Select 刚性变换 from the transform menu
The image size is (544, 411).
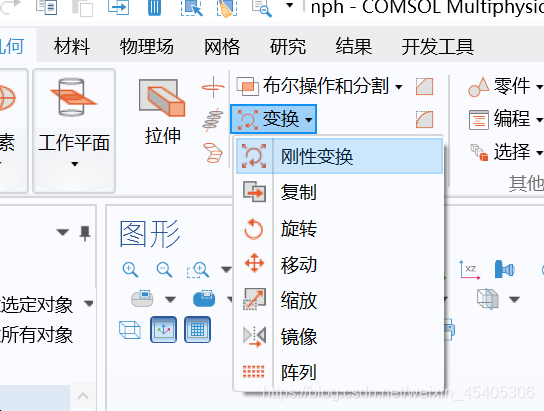coord(339,156)
